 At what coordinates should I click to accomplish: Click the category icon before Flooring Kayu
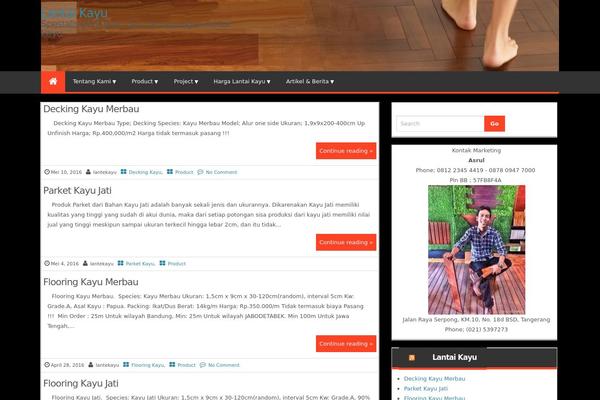point(126,365)
